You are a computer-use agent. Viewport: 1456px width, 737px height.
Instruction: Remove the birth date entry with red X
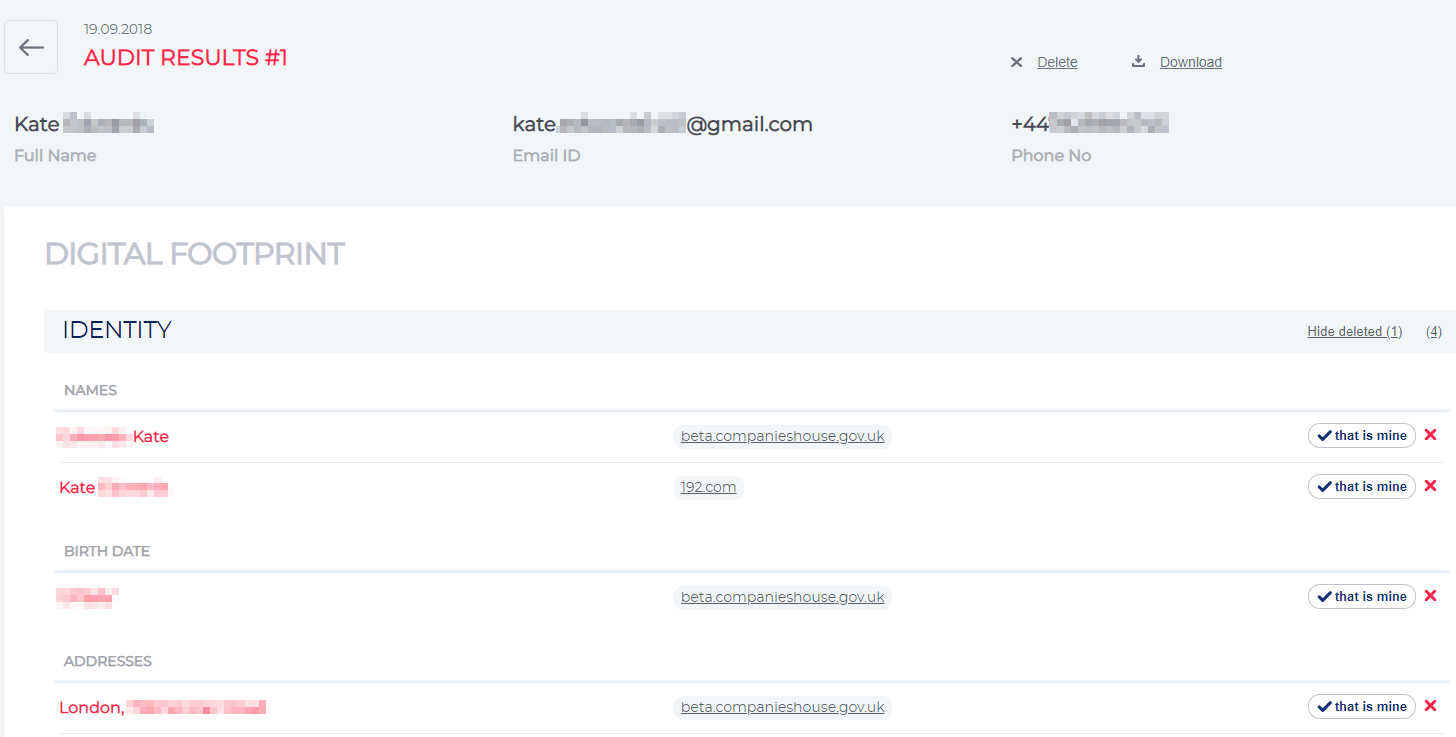click(1430, 596)
